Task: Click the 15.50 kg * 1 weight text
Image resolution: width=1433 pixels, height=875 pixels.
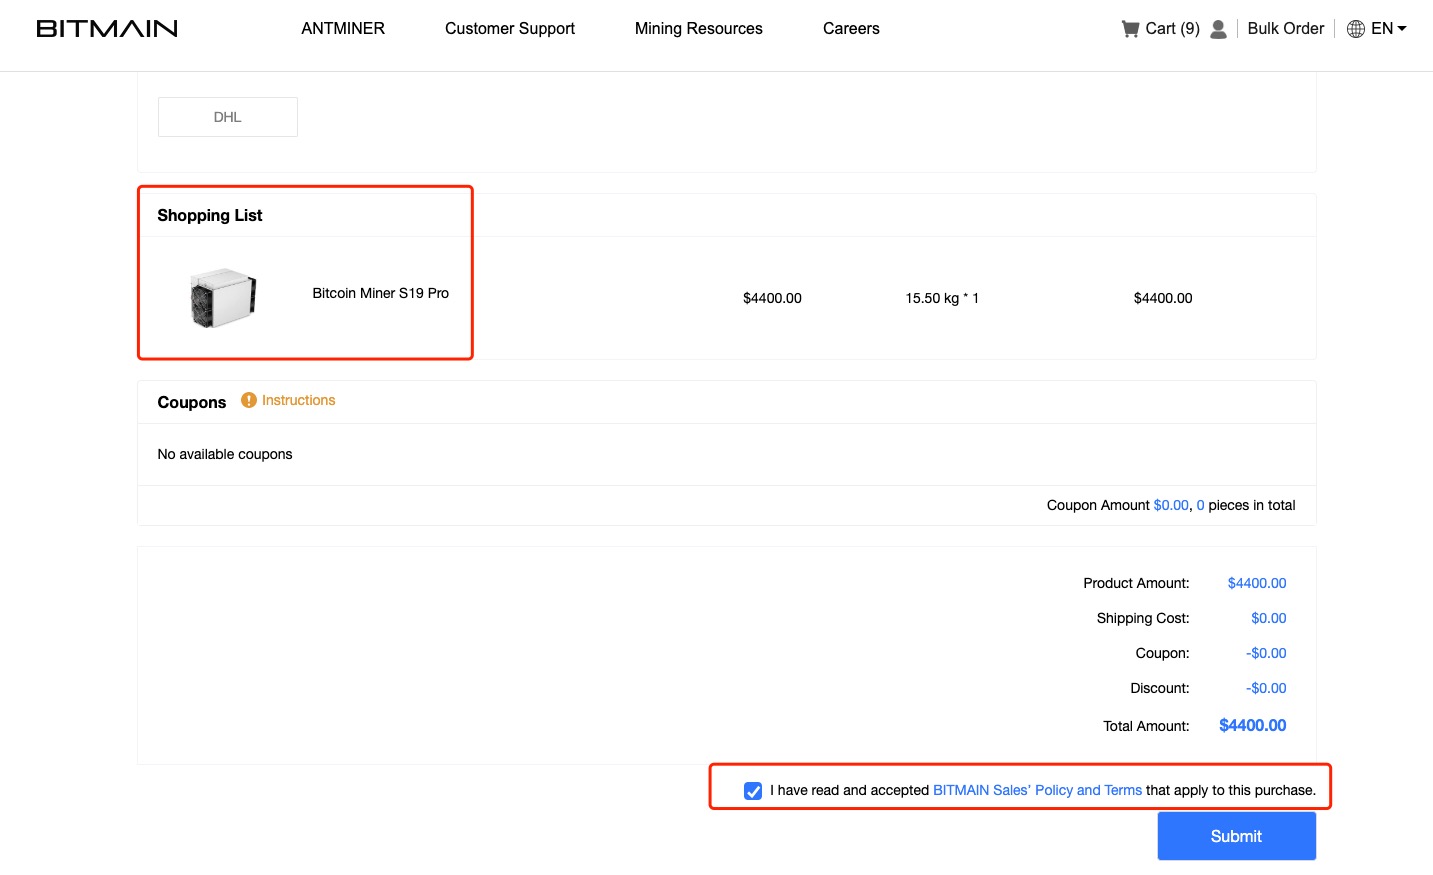Action: click(x=942, y=298)
